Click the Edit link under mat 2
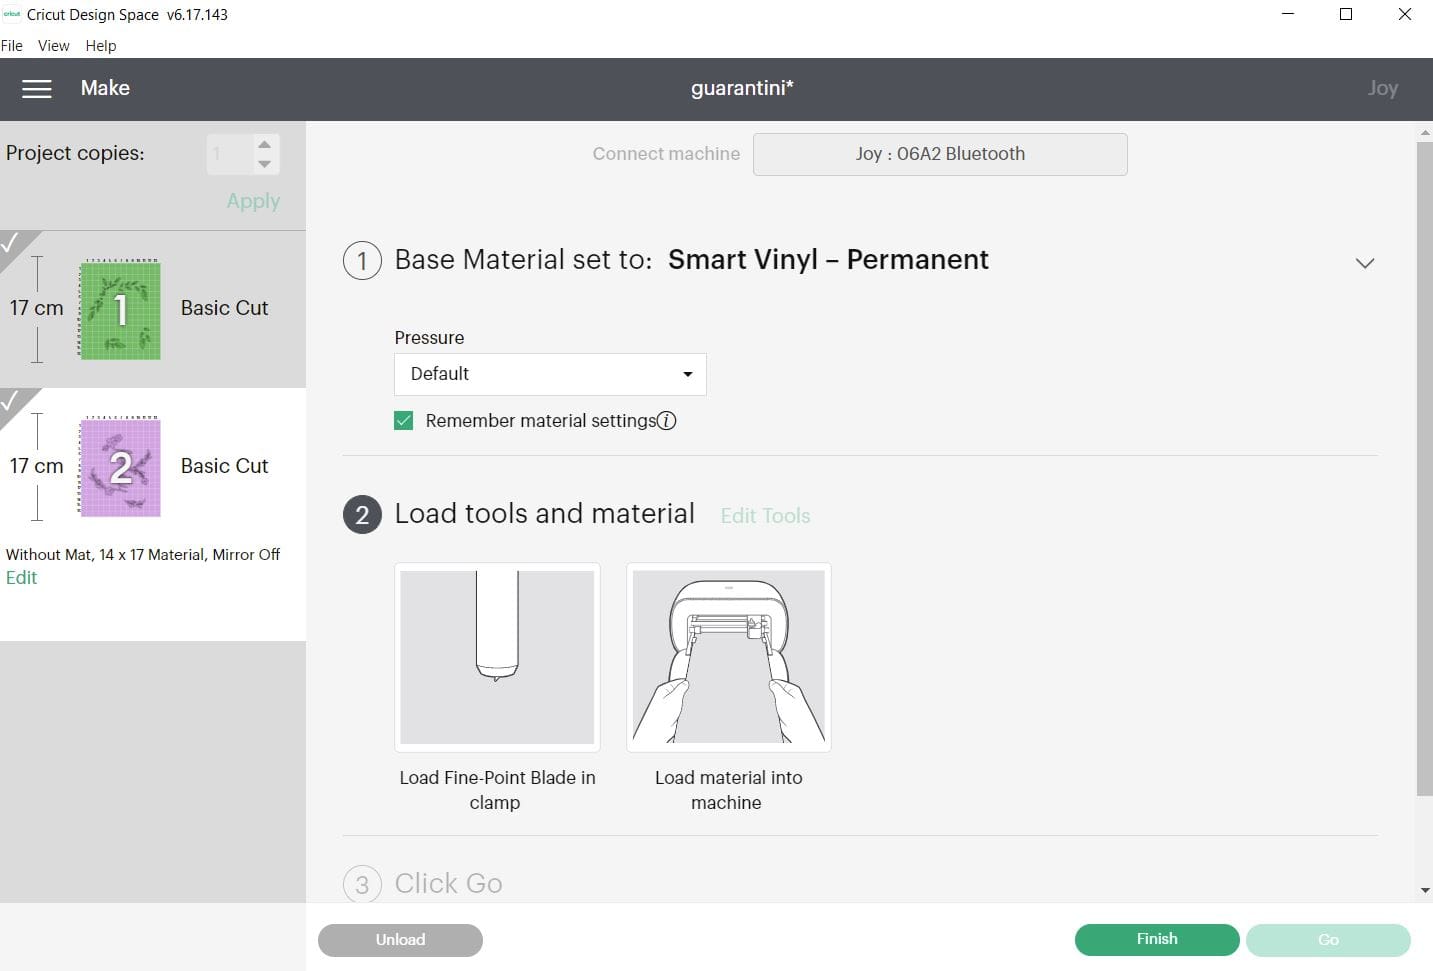 pos(21,578)
